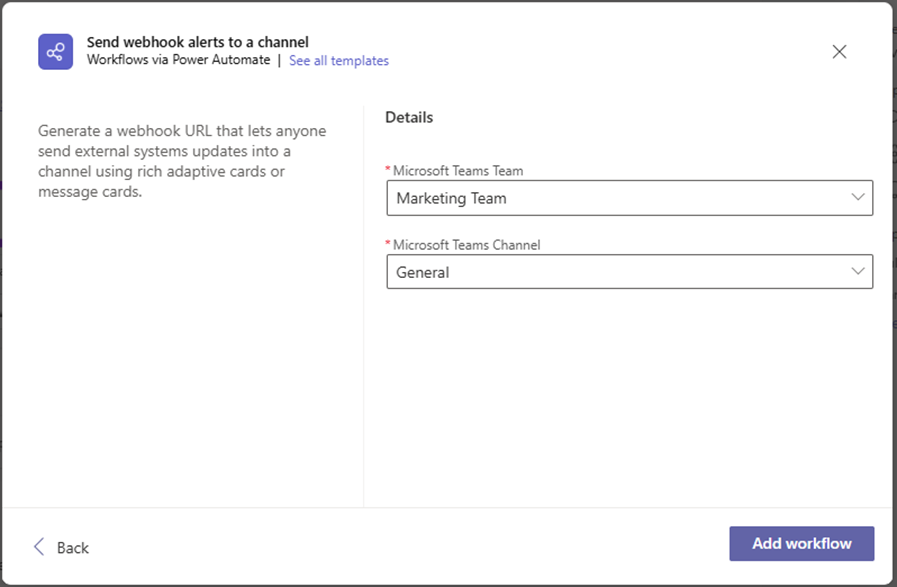
Task: Click the red asterisk beside Teams Team
Action: (389, 170)
